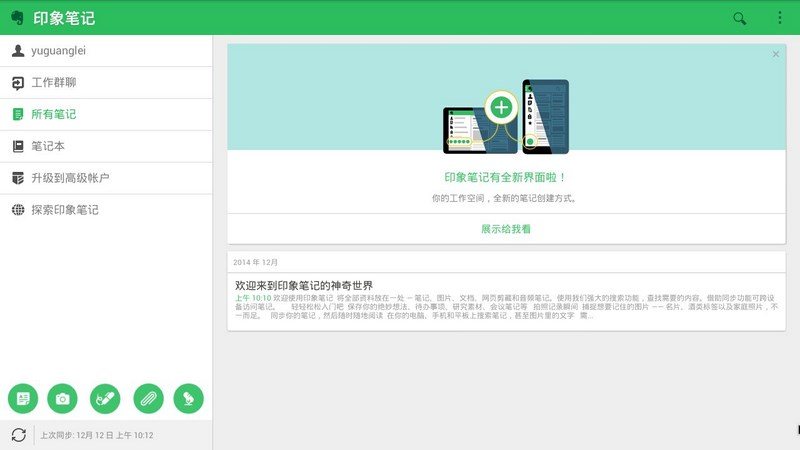Select 升级到高级帐户 upgrade option
Screen dimensions: 800x450
pos(106,178)
